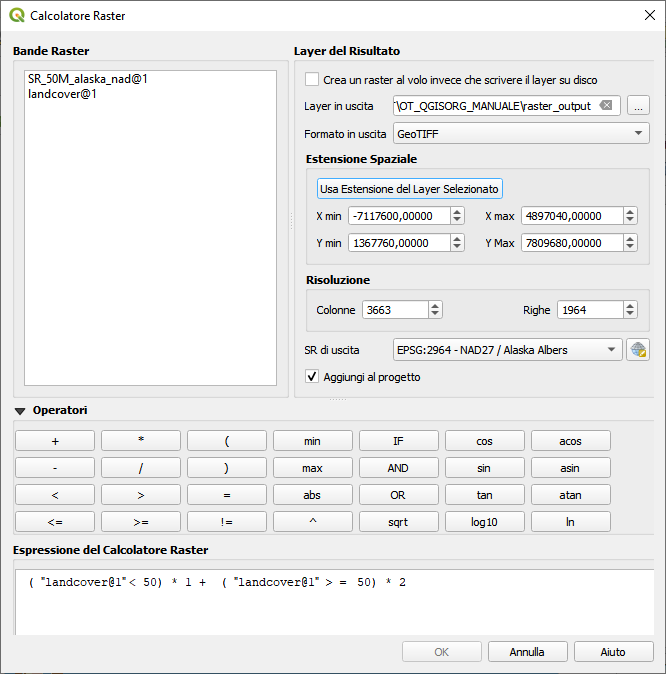
Task: Insert the greater-or-equal operator
Action: [141, 522]
